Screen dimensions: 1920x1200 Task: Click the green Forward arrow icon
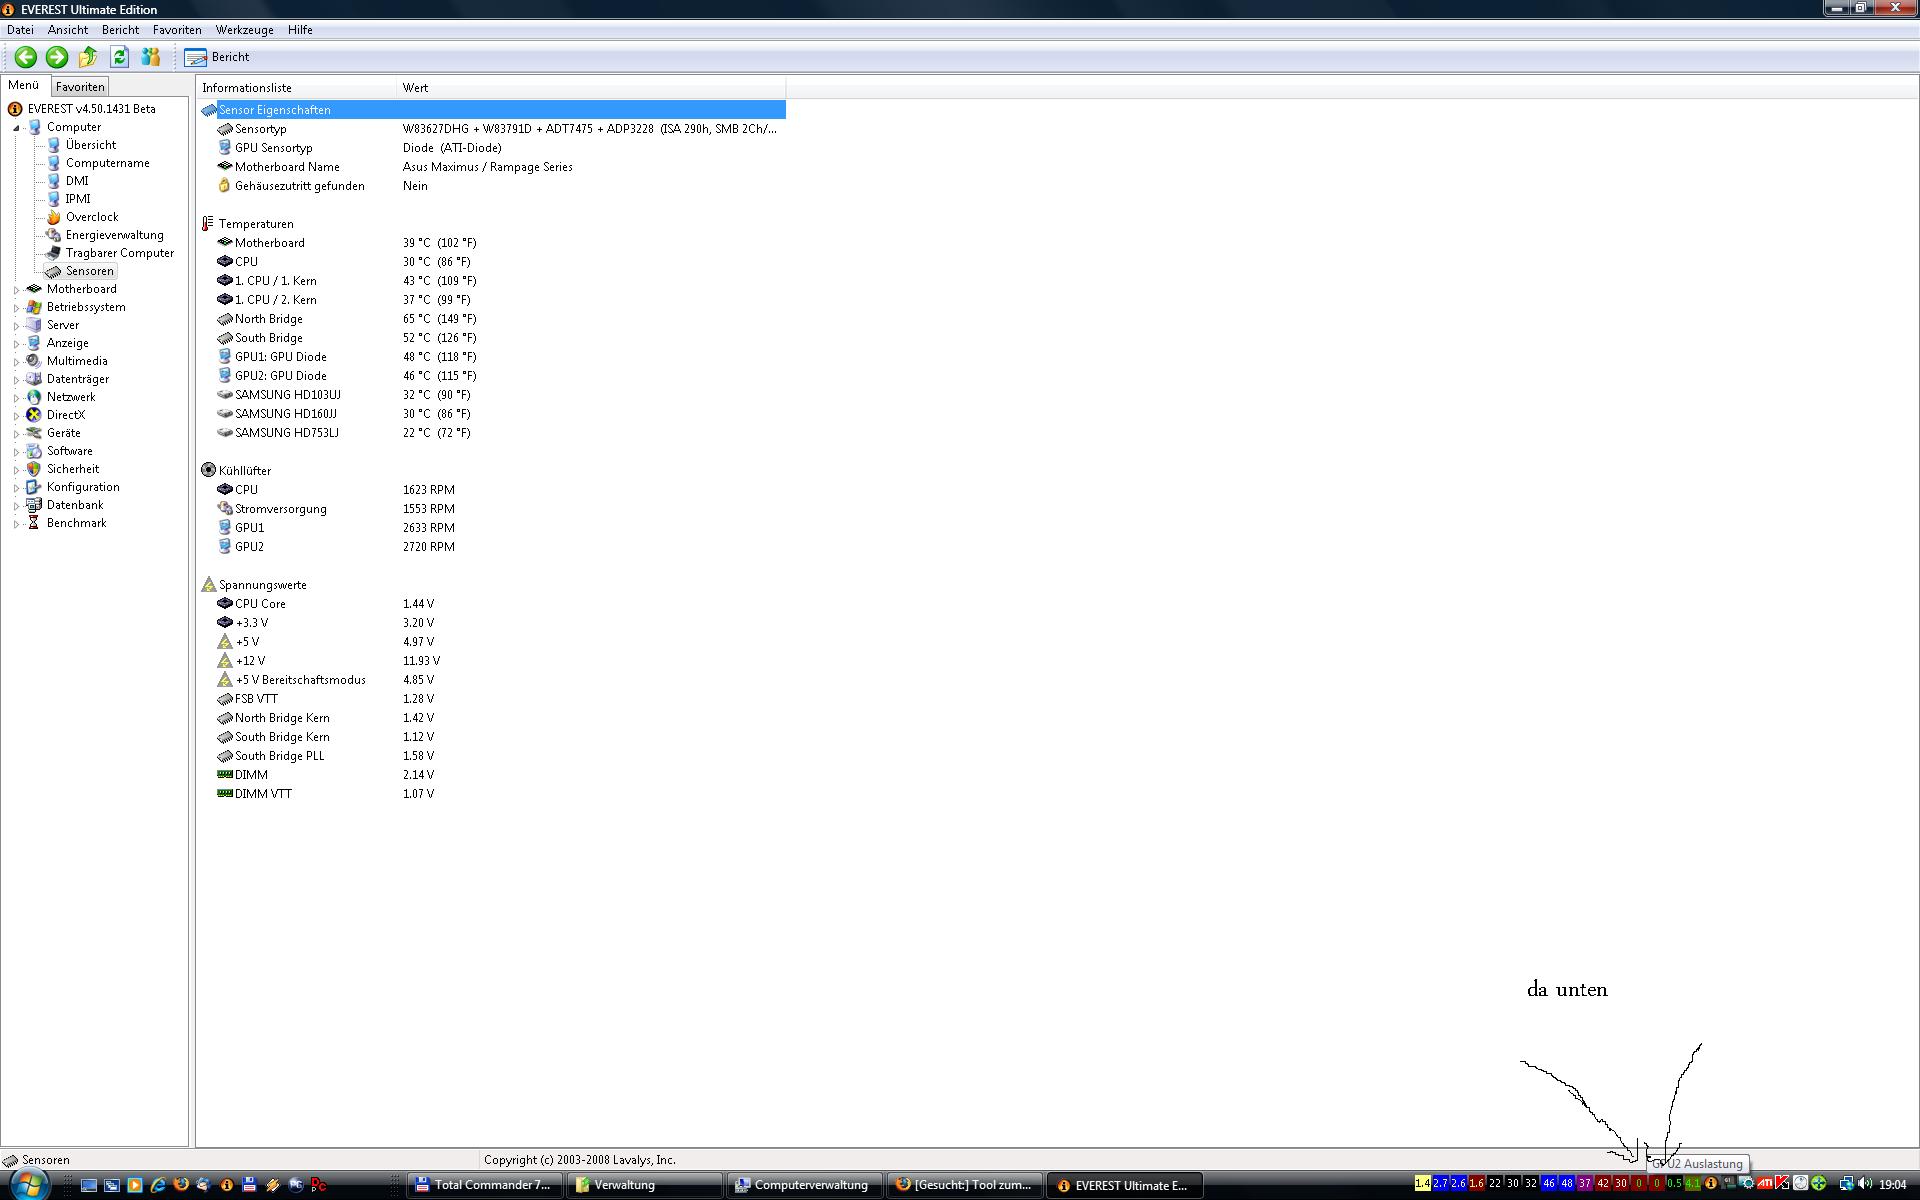point(57,57)
